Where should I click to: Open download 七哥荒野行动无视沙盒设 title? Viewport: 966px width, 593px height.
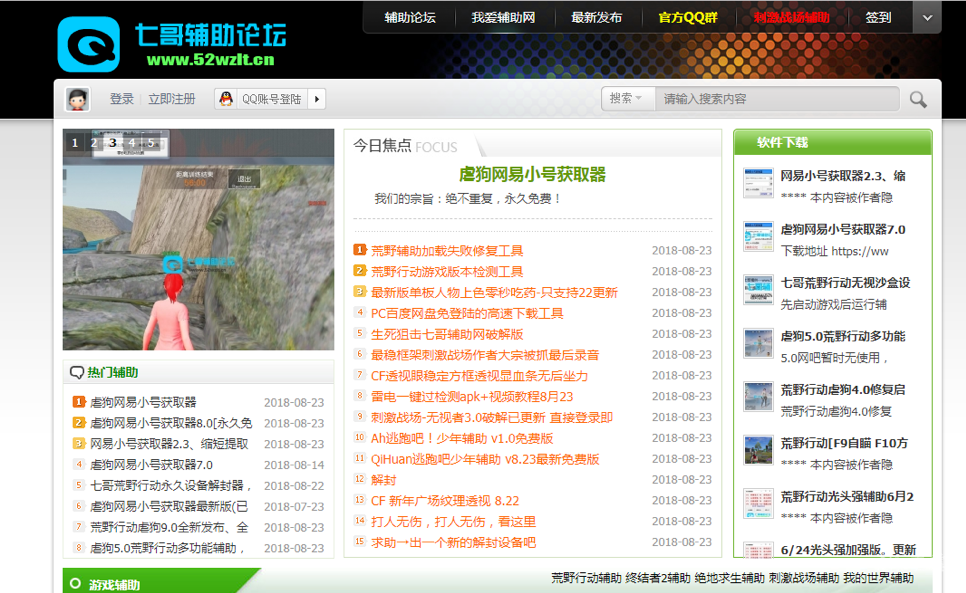845,283
